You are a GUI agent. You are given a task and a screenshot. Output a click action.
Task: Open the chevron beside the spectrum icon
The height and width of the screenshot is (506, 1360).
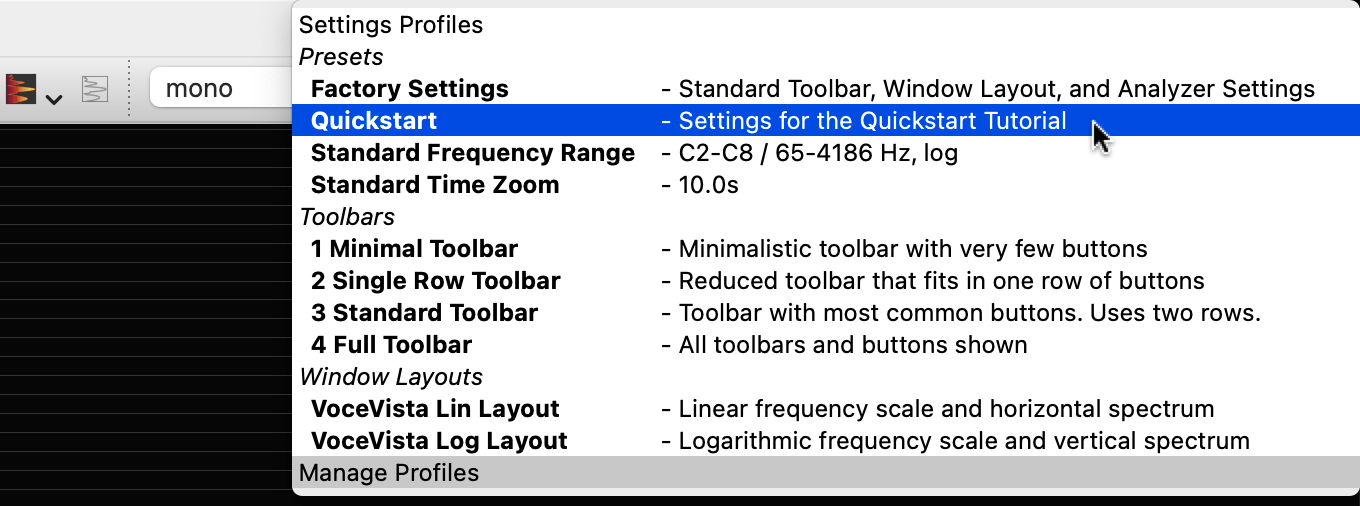[x=54, y=98]
